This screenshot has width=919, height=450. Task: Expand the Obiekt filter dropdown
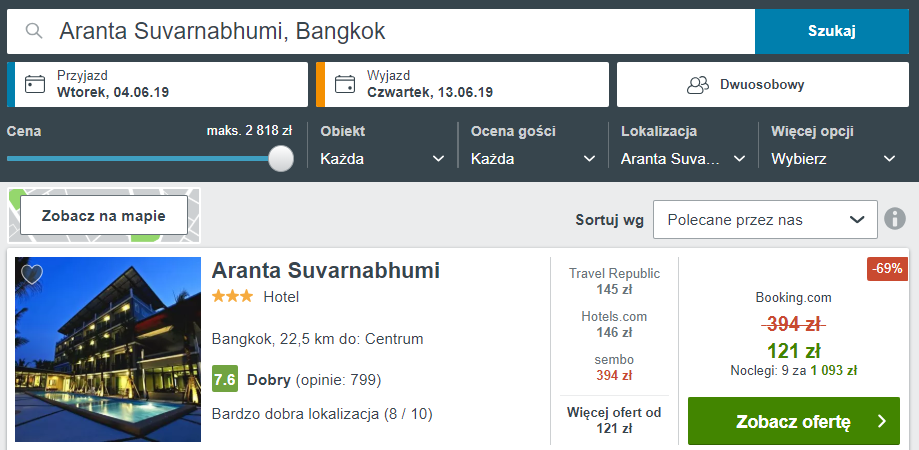click(382, 158)
